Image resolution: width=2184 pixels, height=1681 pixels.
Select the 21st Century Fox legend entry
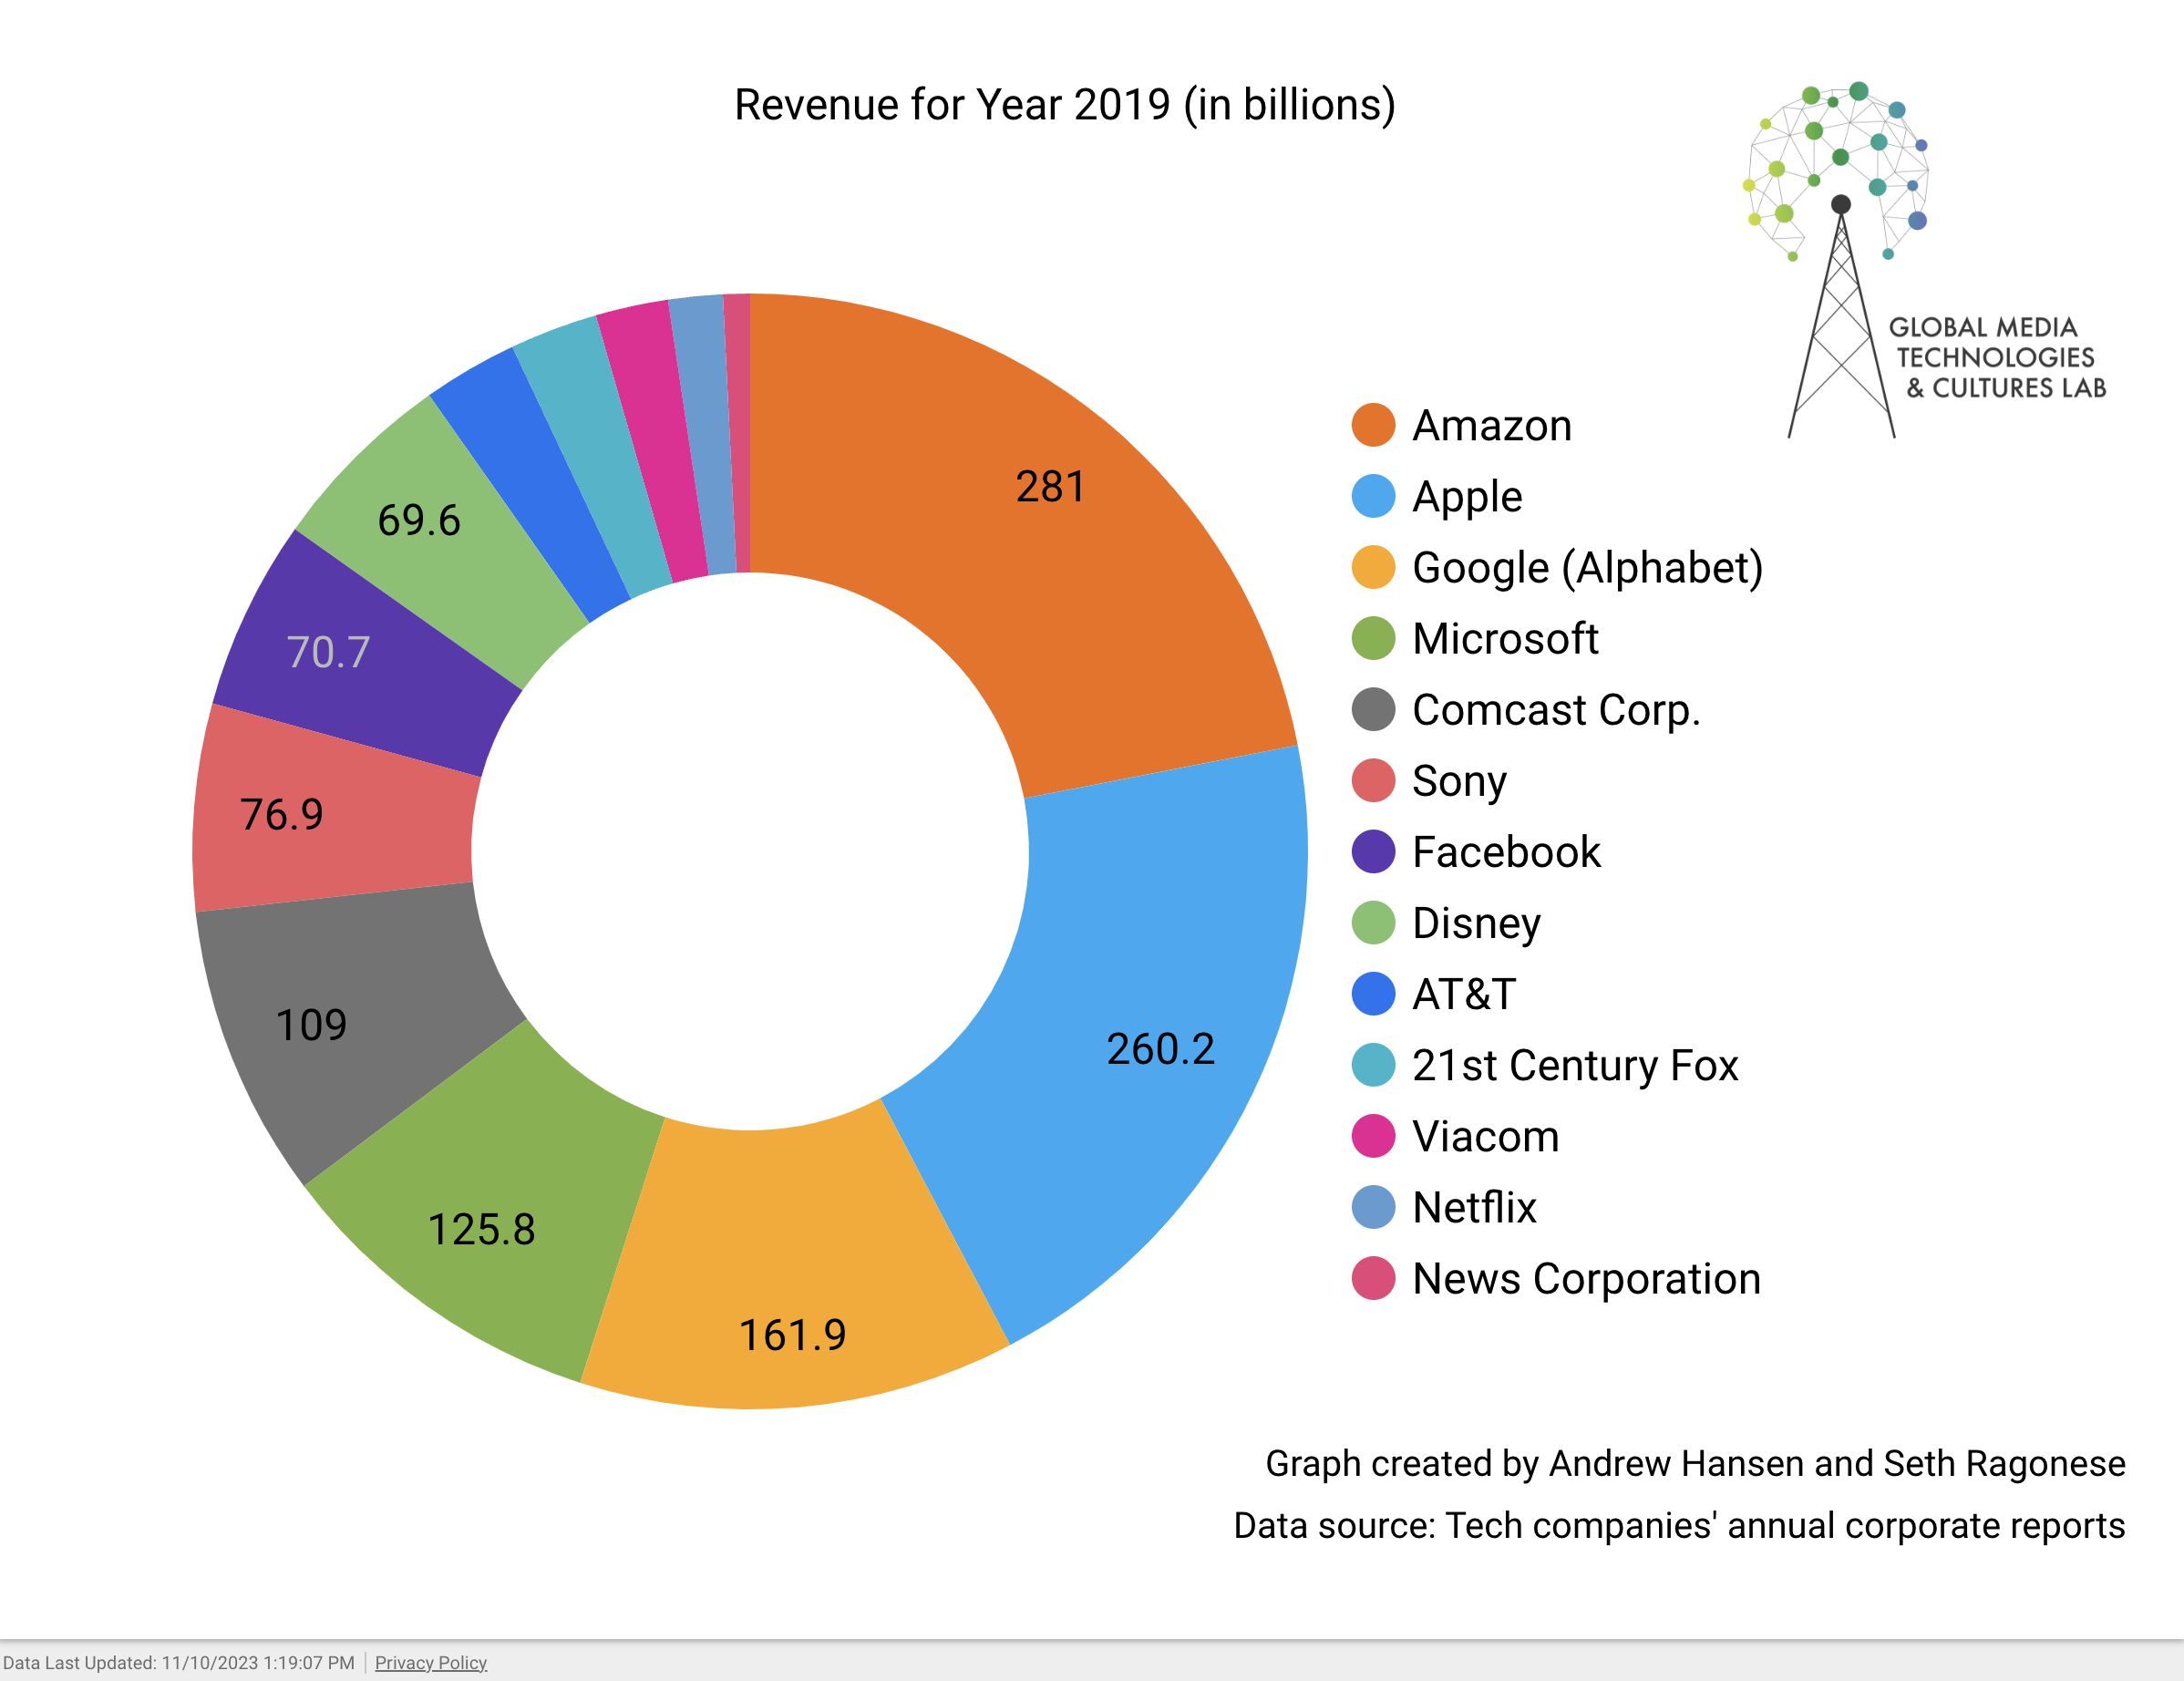(x=1574, y=1065)
